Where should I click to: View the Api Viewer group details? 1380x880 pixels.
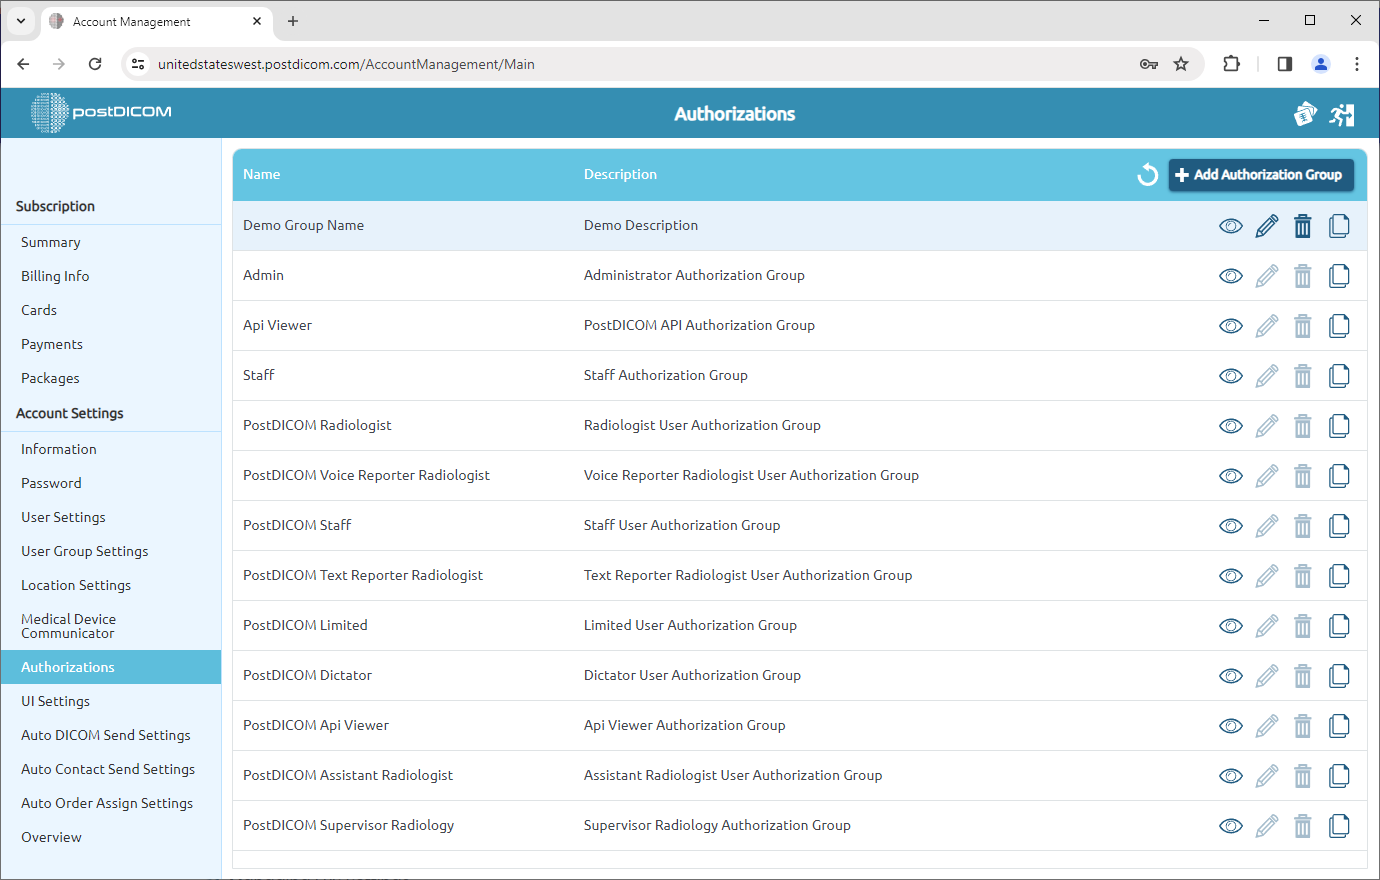point(1230,325)
